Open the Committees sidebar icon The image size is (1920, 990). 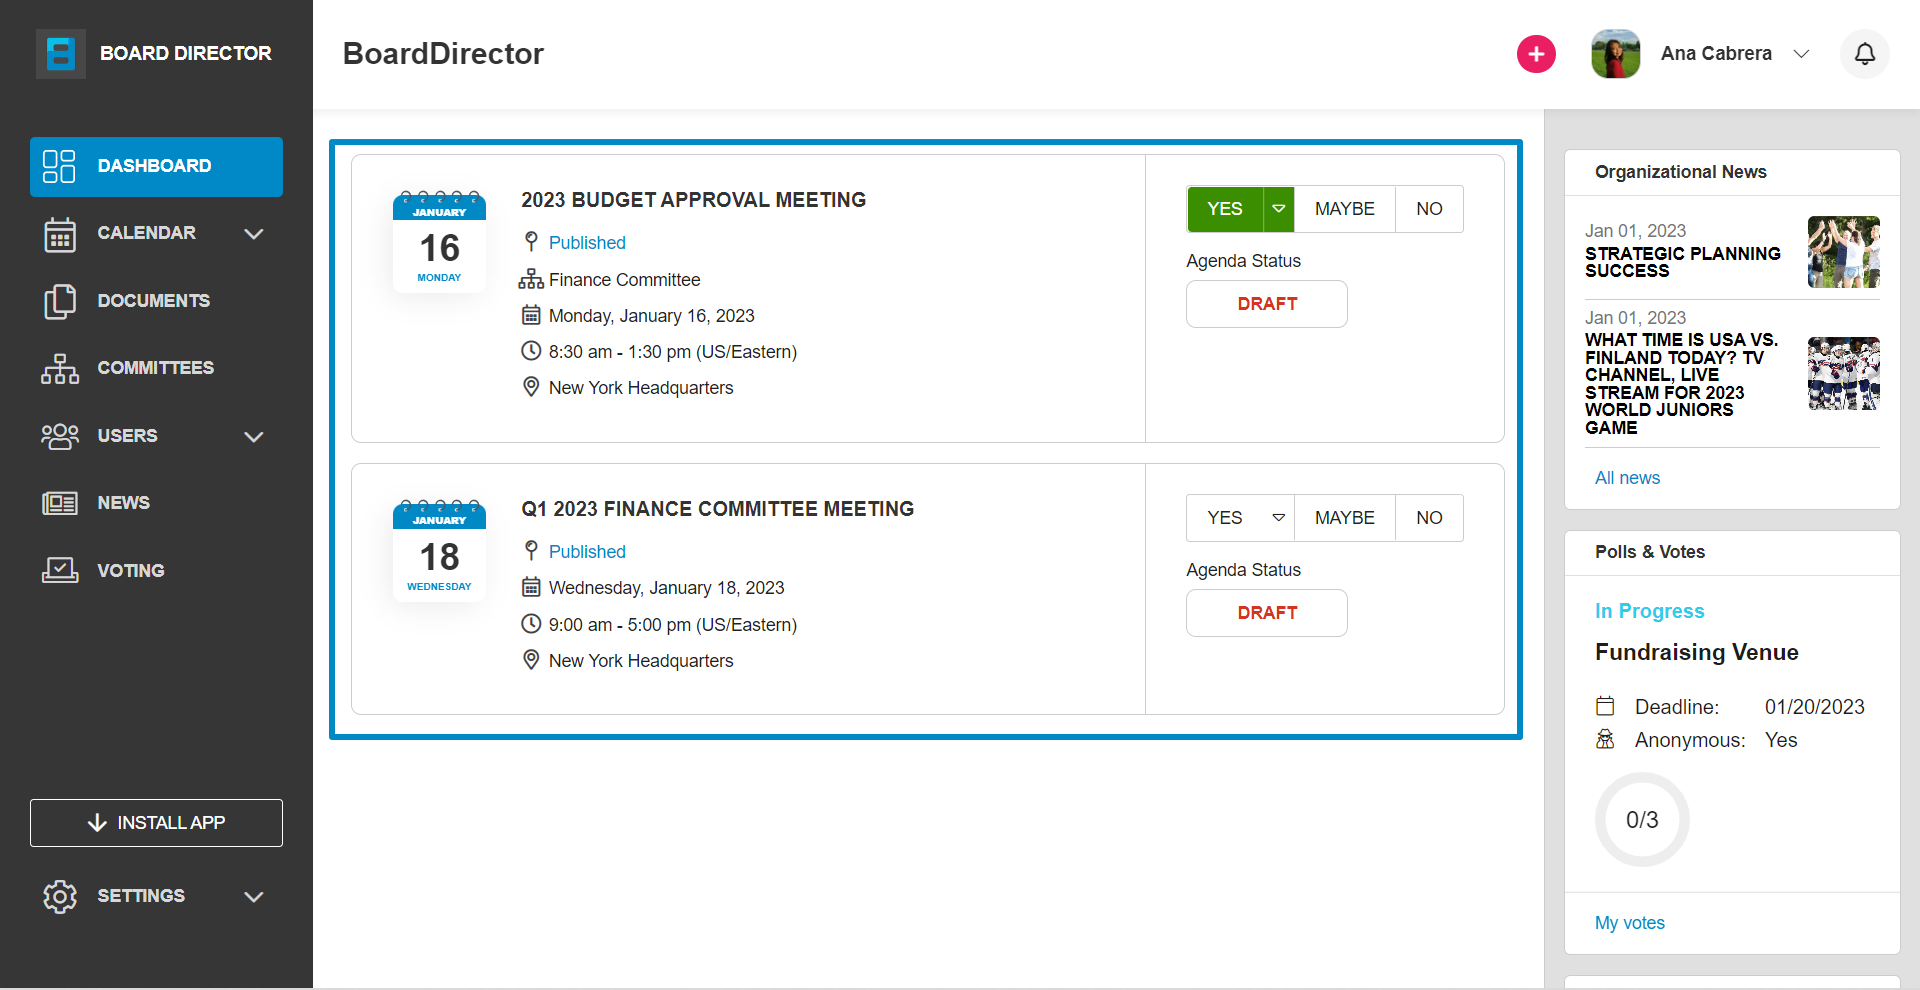click(x=60, y=368)
